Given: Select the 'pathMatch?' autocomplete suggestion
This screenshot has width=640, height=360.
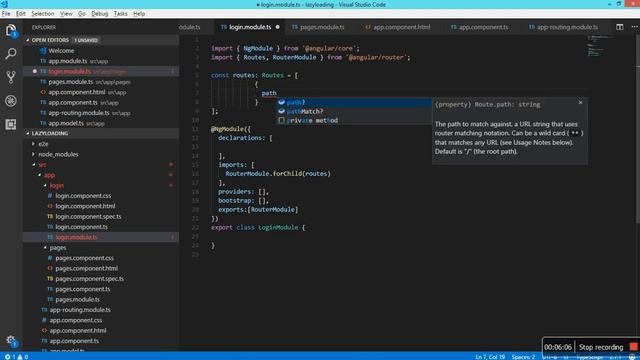Looking at the screenshot, I should 354,111.
